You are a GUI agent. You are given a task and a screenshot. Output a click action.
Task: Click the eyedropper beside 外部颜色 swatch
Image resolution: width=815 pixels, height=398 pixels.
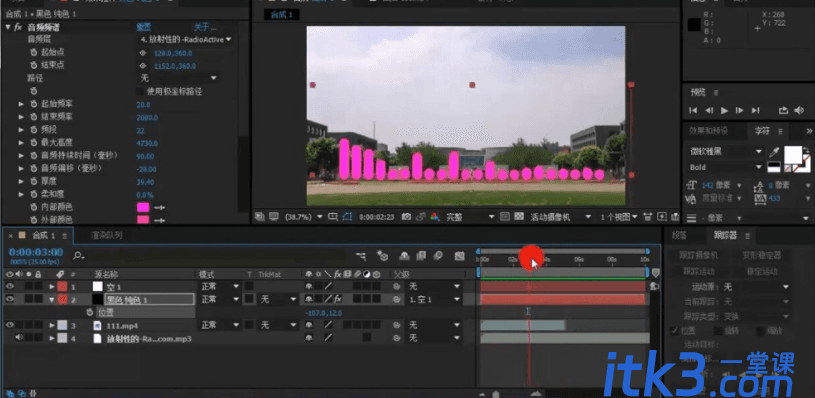coord(159,220)
